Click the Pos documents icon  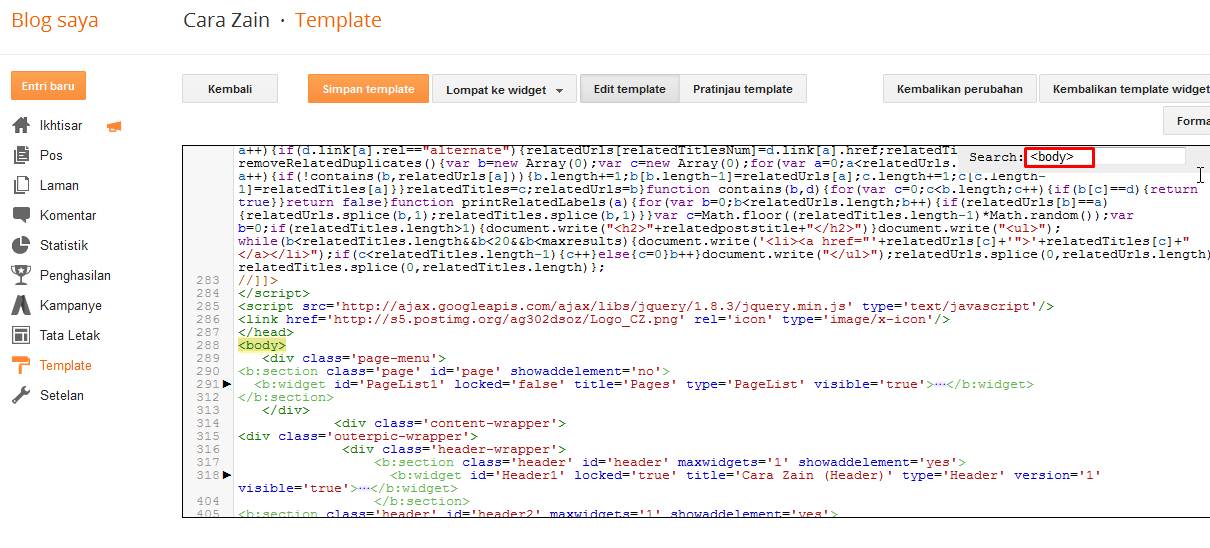(20, 156)
